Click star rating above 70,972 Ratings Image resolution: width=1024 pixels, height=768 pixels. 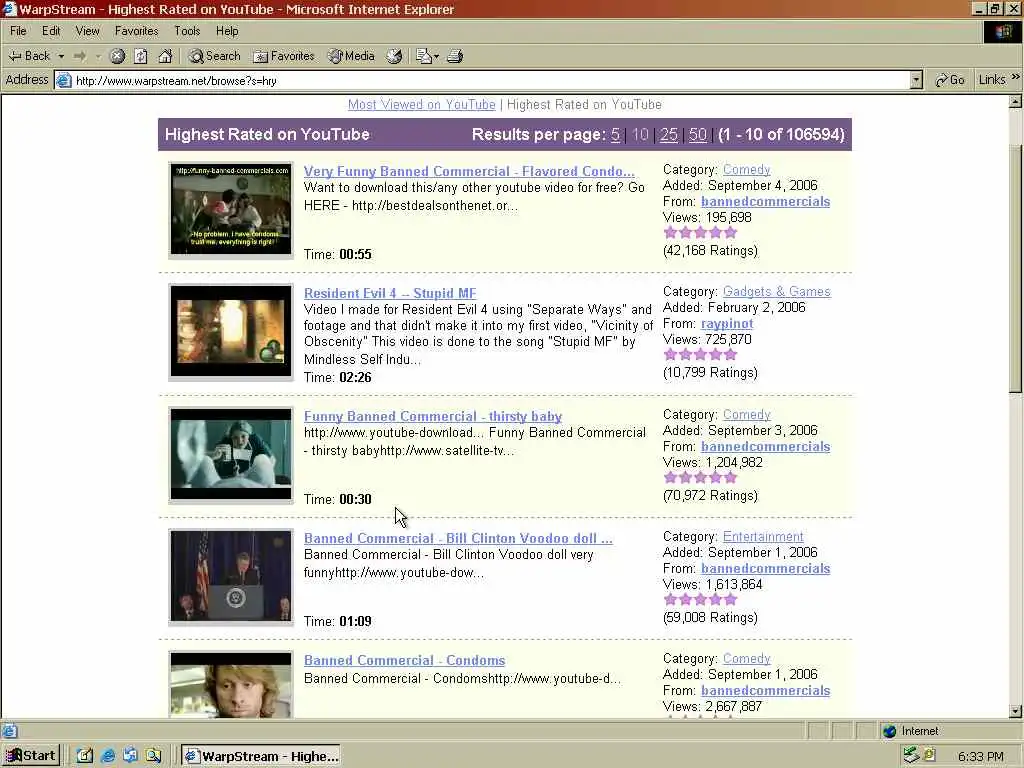coord(700,477)
